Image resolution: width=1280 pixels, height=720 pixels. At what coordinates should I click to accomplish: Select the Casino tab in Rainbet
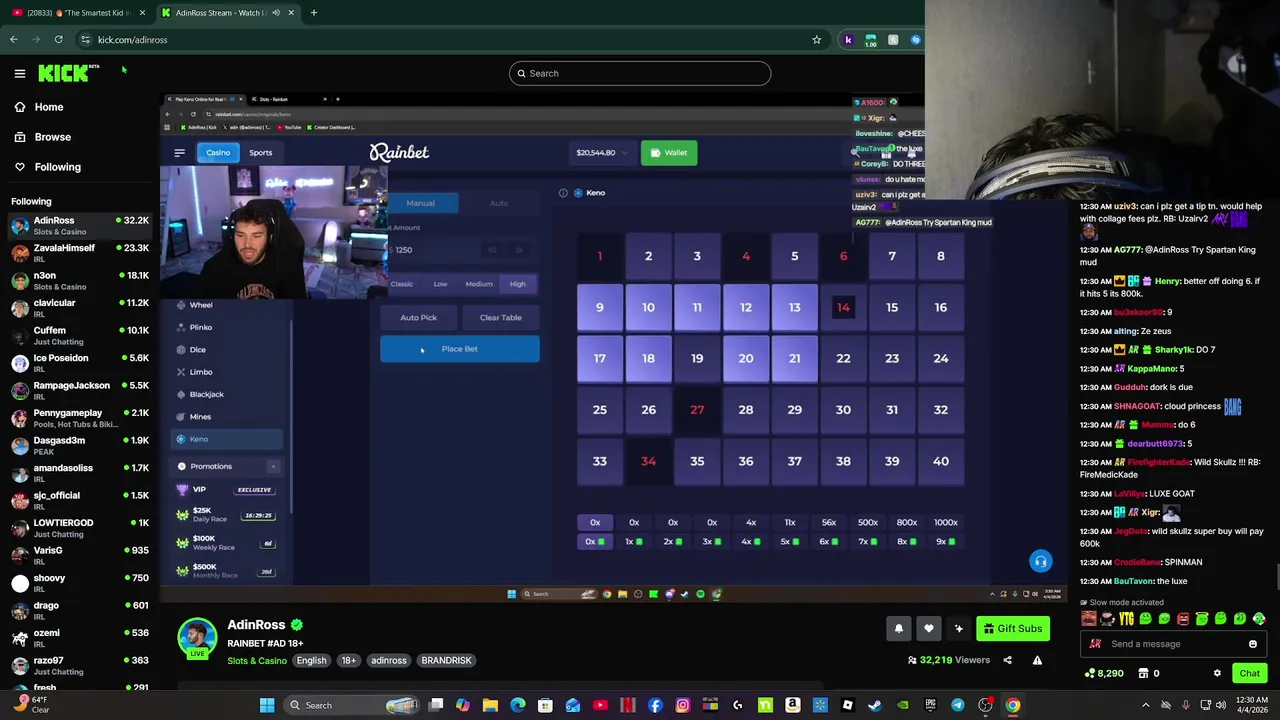point(218,153)
